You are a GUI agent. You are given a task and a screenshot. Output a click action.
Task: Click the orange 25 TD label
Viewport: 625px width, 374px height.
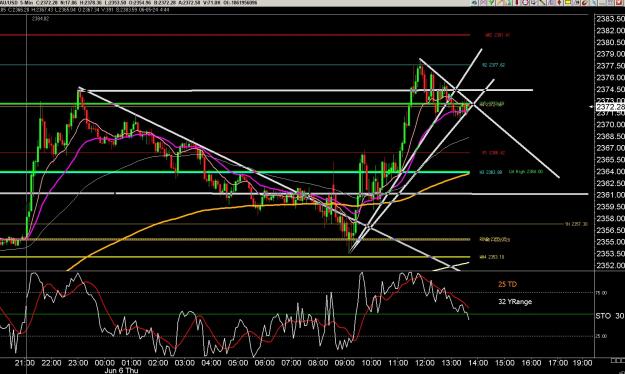pyautogui.click(x=507, y=284)
